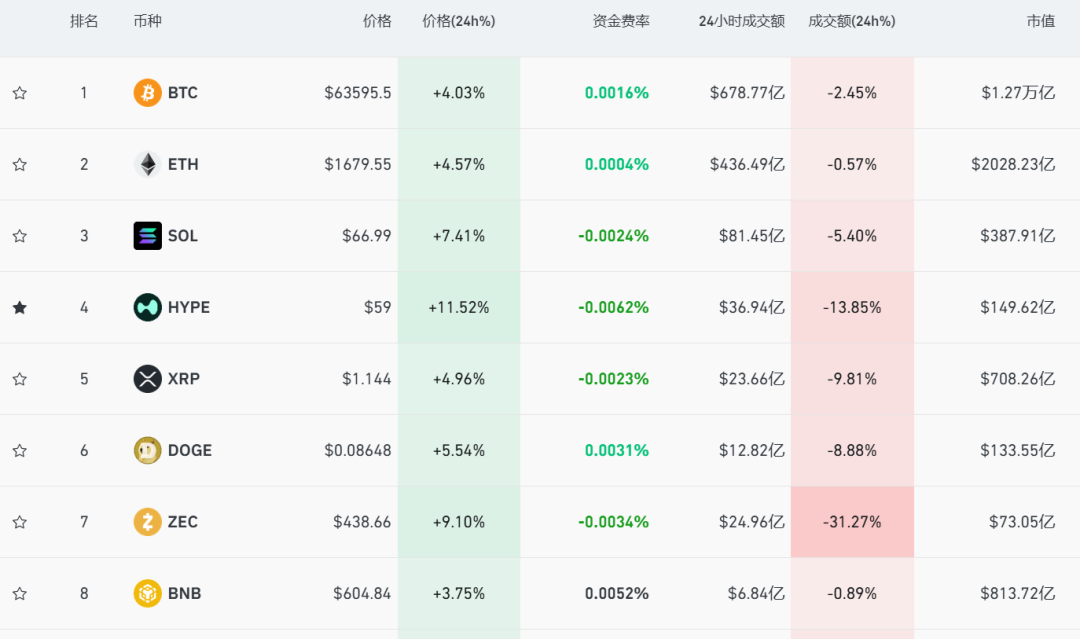Select ZEC price $438.66
The height and width of the screenshot is (639, 1080).
tap(362, 523)
